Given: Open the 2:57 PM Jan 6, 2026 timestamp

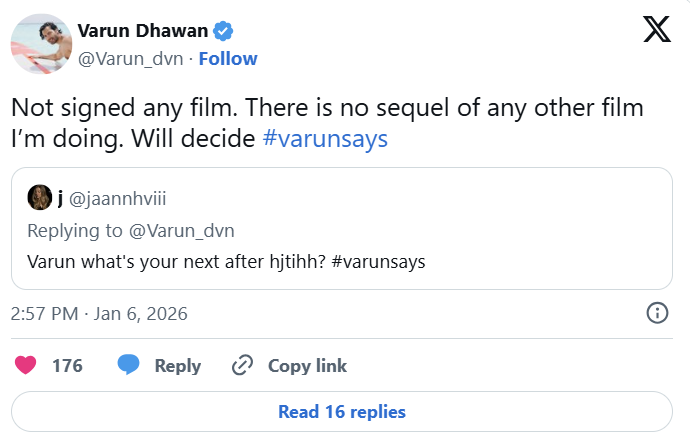Looking at the screenshot, I should pyautogui.click(x=99, y=314).
